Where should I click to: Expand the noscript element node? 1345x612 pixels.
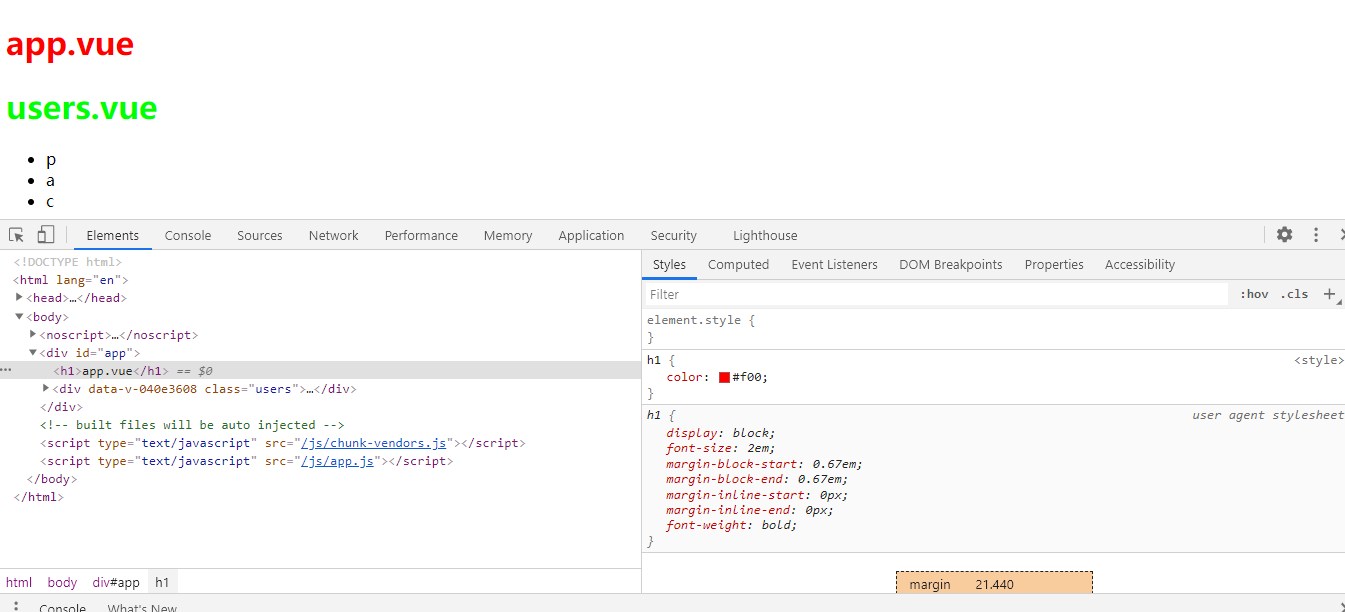pos(33,334)
